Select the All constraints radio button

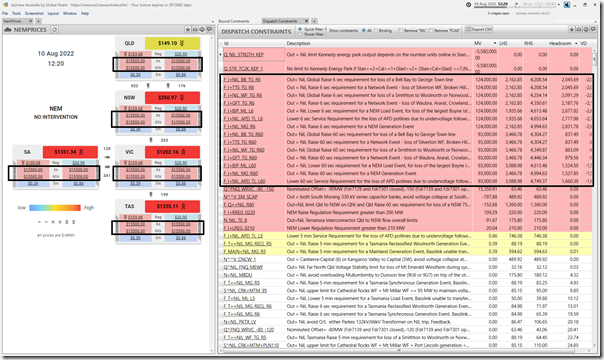coord(364,30)
